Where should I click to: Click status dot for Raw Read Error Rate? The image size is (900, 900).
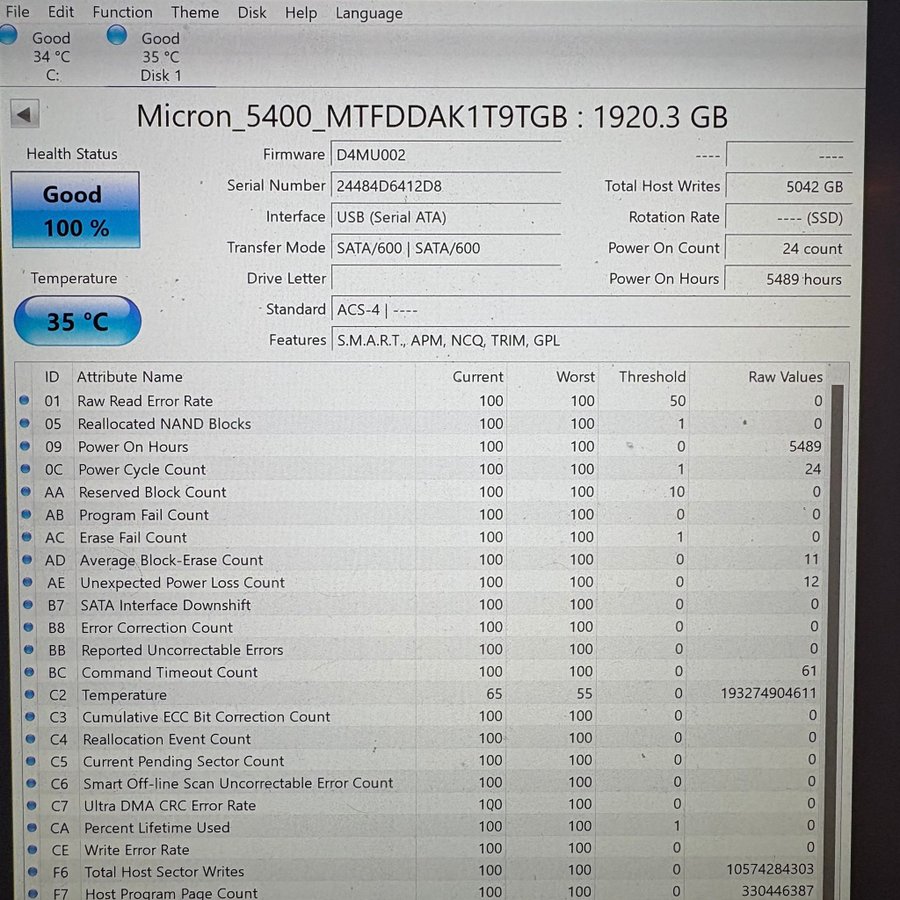click(x=25, y=401)
